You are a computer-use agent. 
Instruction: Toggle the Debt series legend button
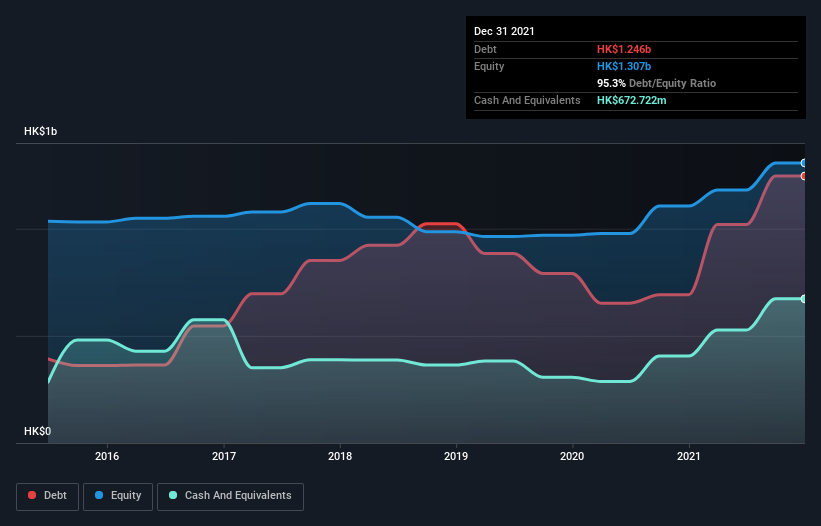(x=48, y=496)
